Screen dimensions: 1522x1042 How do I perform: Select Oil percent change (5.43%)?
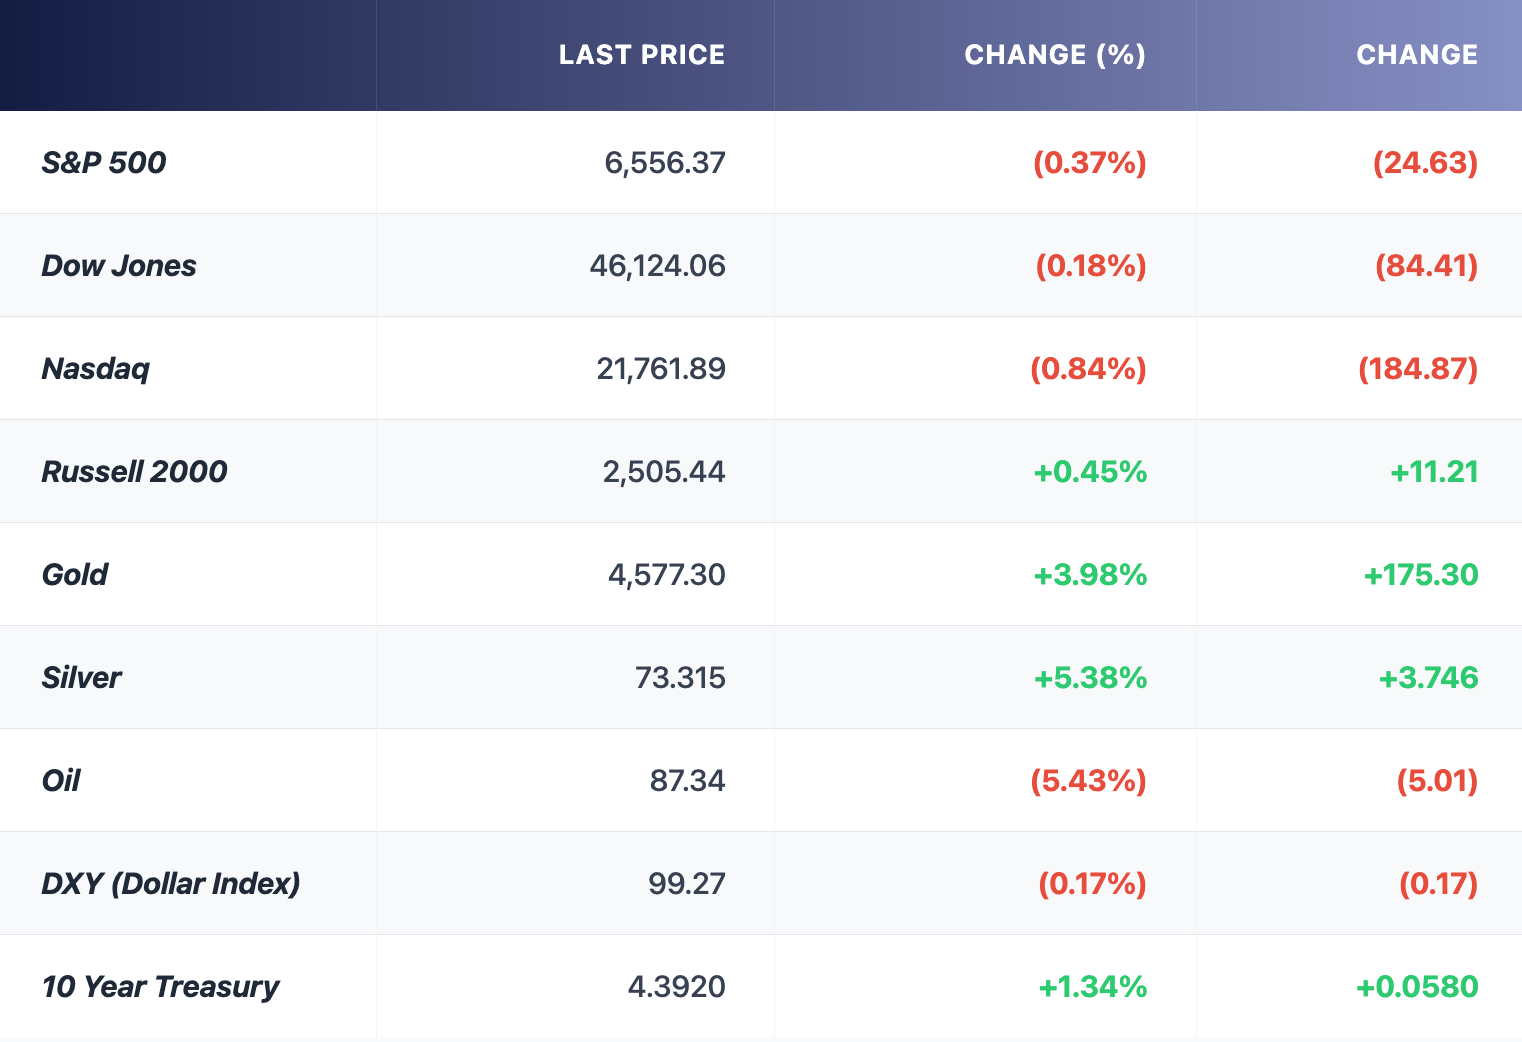pyautogui.click(x=1088, y=781)
